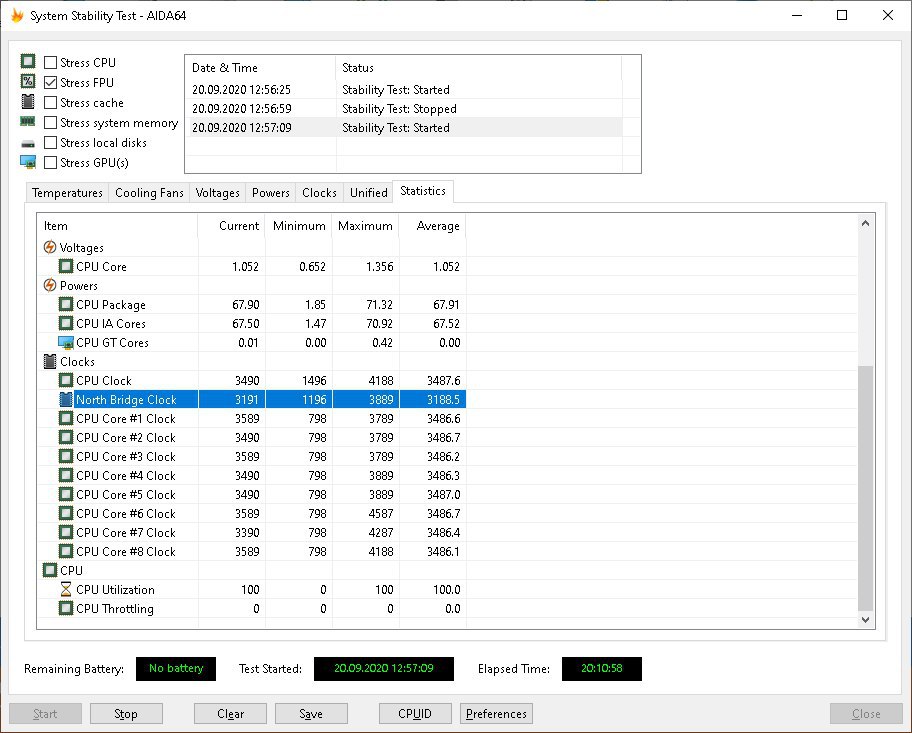
Task: Select the CPU Core #7 Clock row
Action: click(252, 532)
